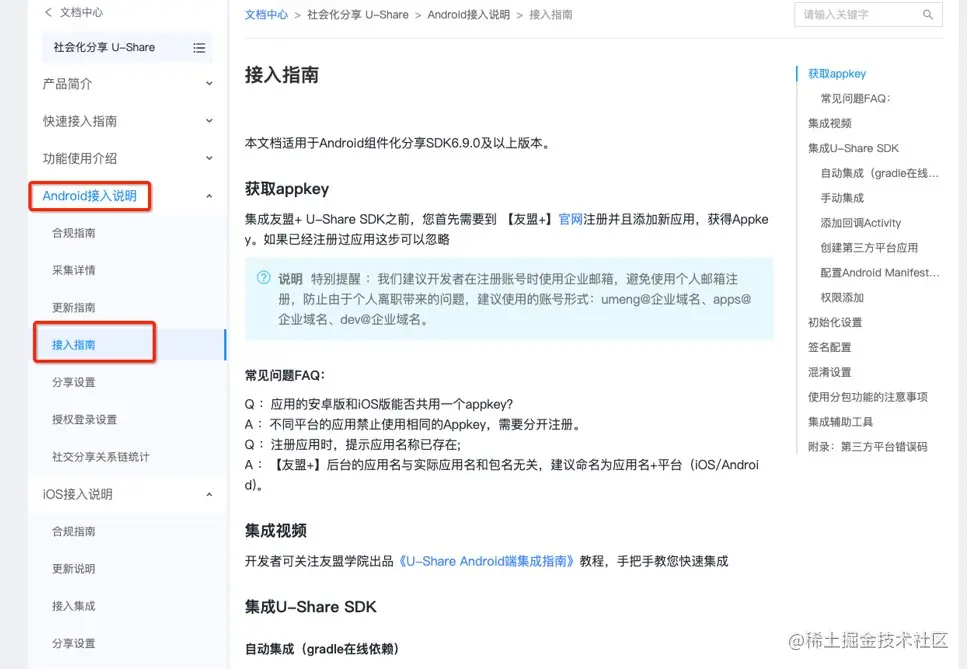Open 更新说明 under iOS接入说明
The height and width of the screenshot is (670, 968).
(73, 569)
